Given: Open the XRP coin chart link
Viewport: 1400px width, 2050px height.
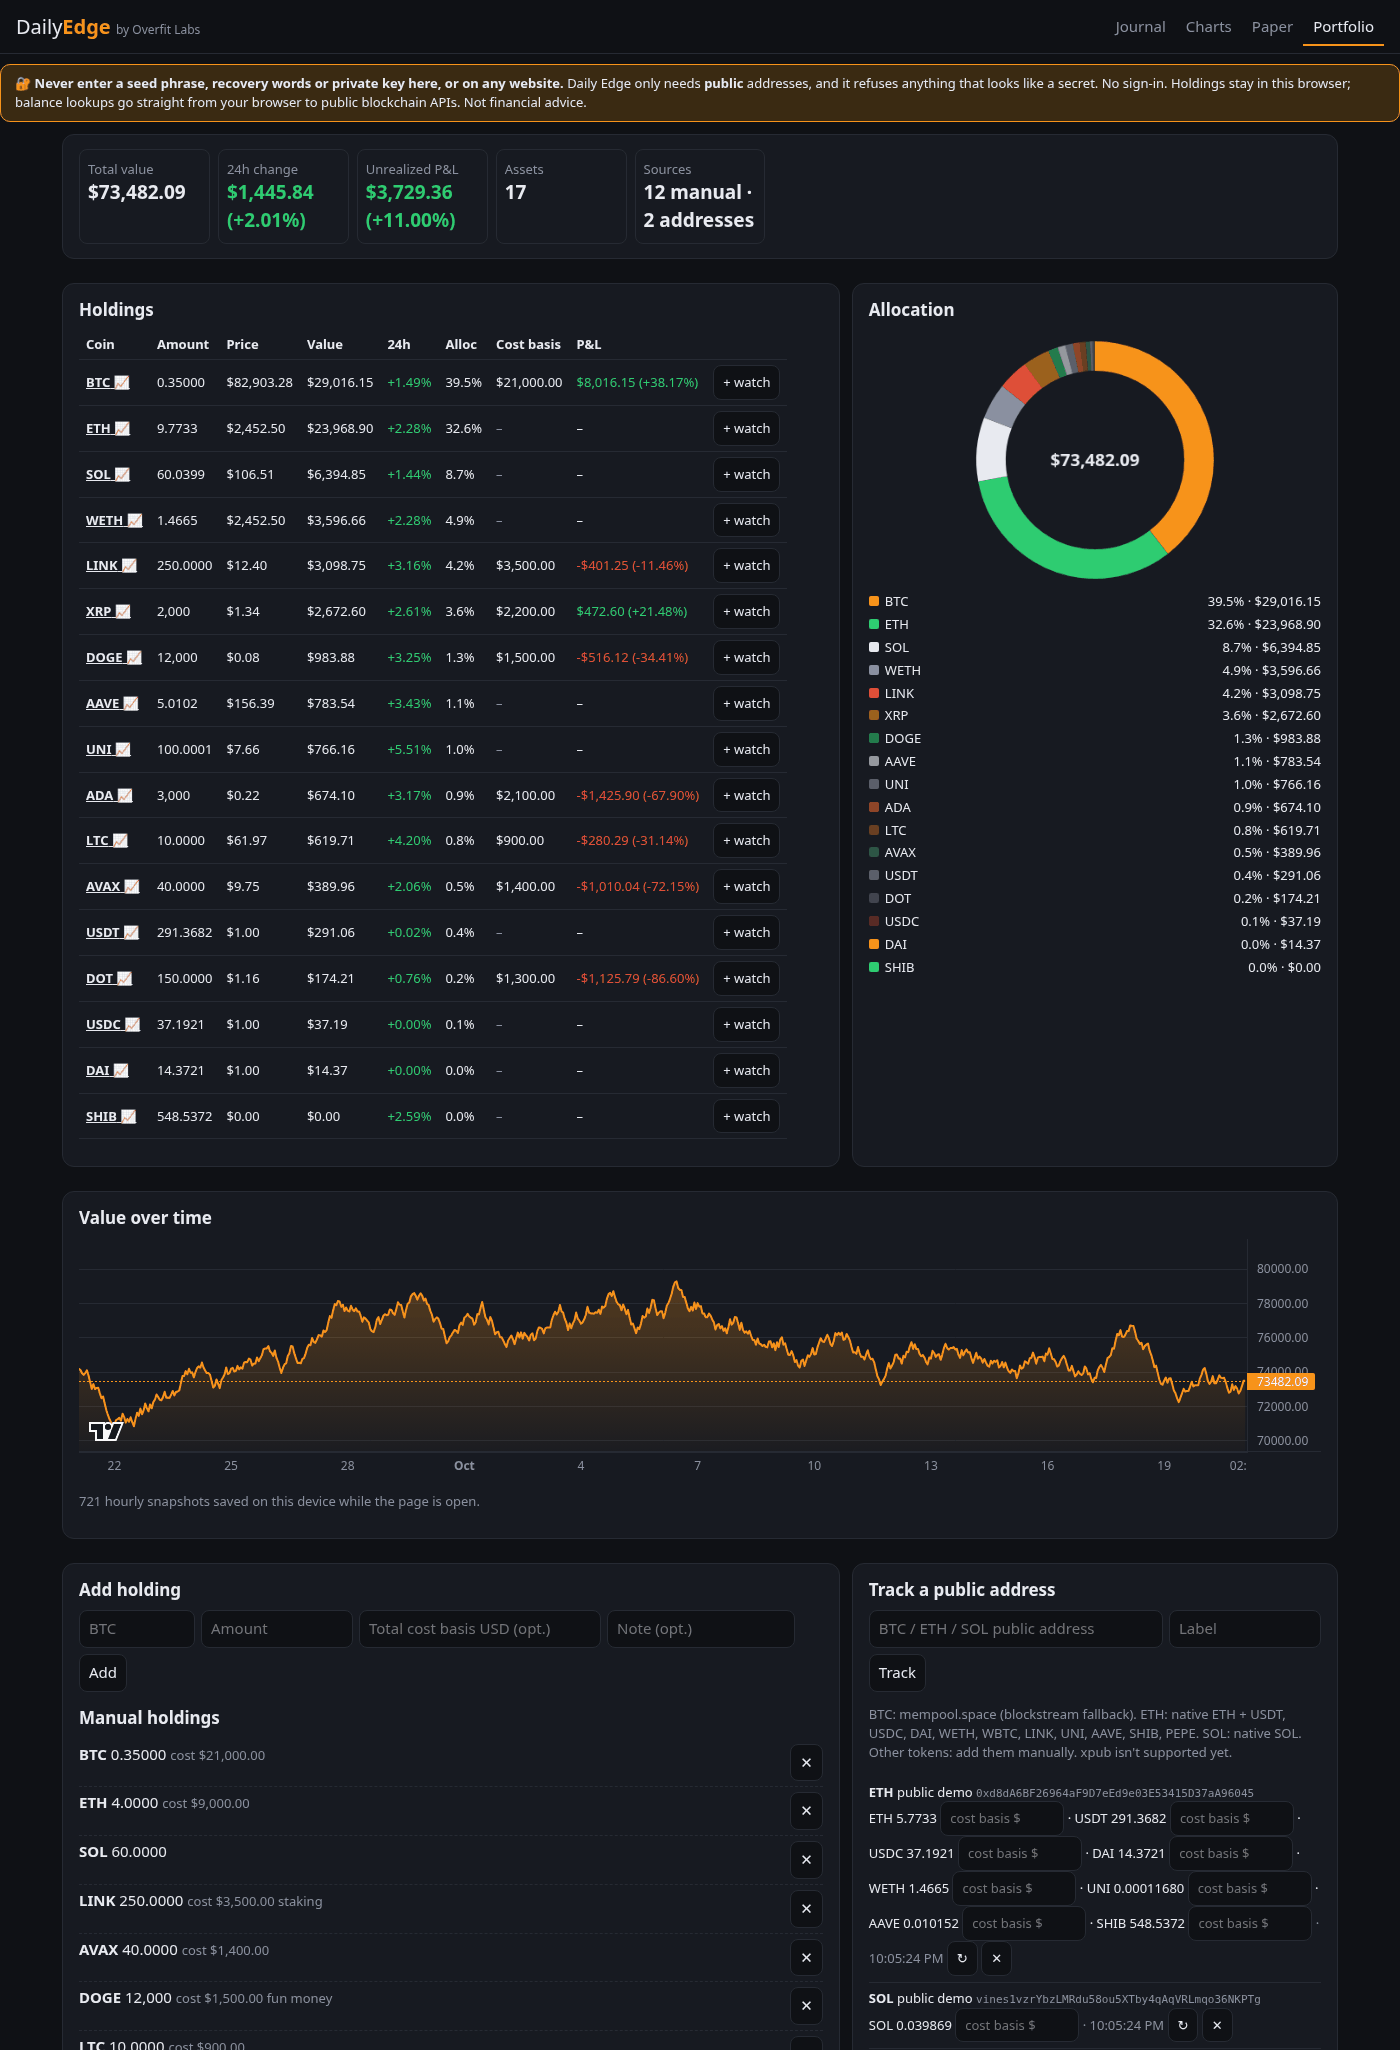Looking at the screenshot, I should click(x=108, y=612).
